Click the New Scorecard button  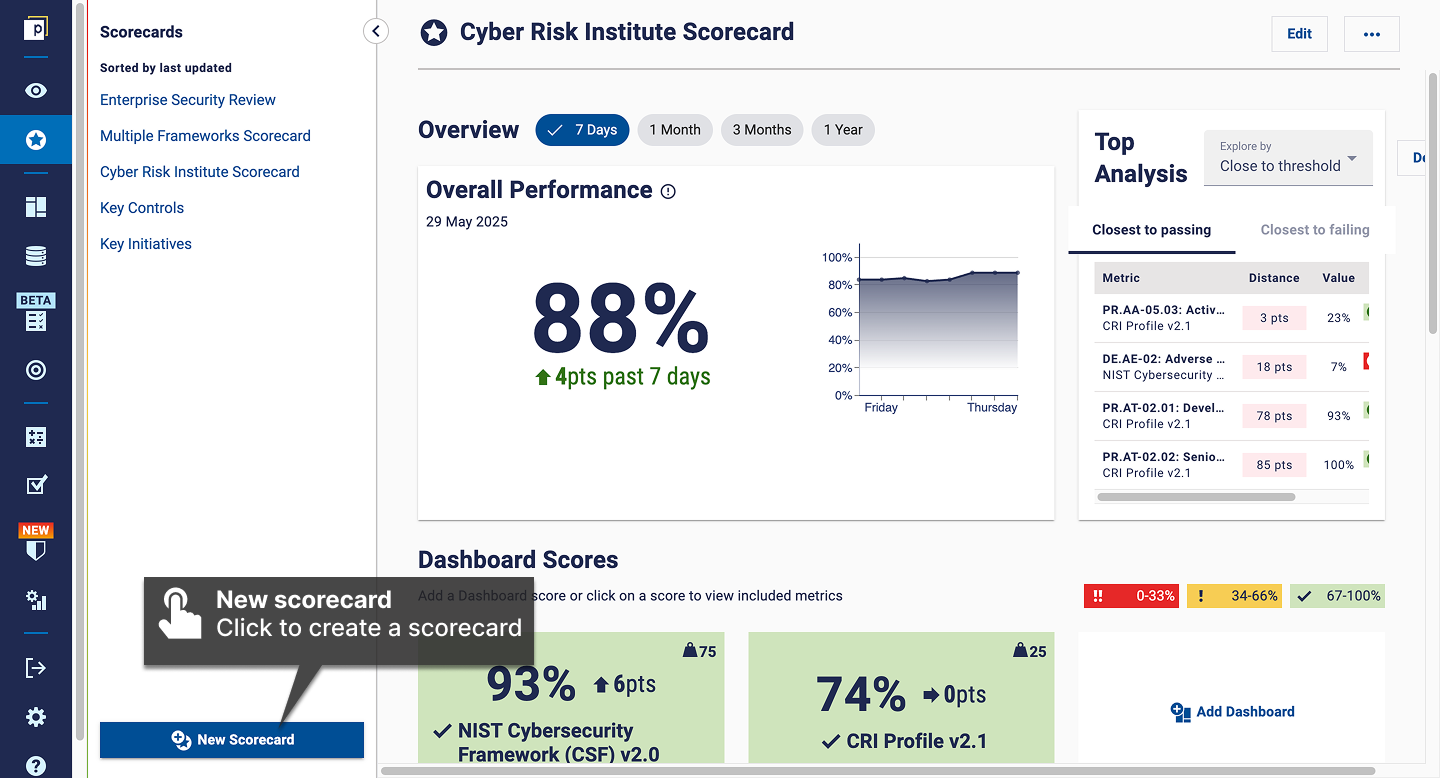pos(232,740)
